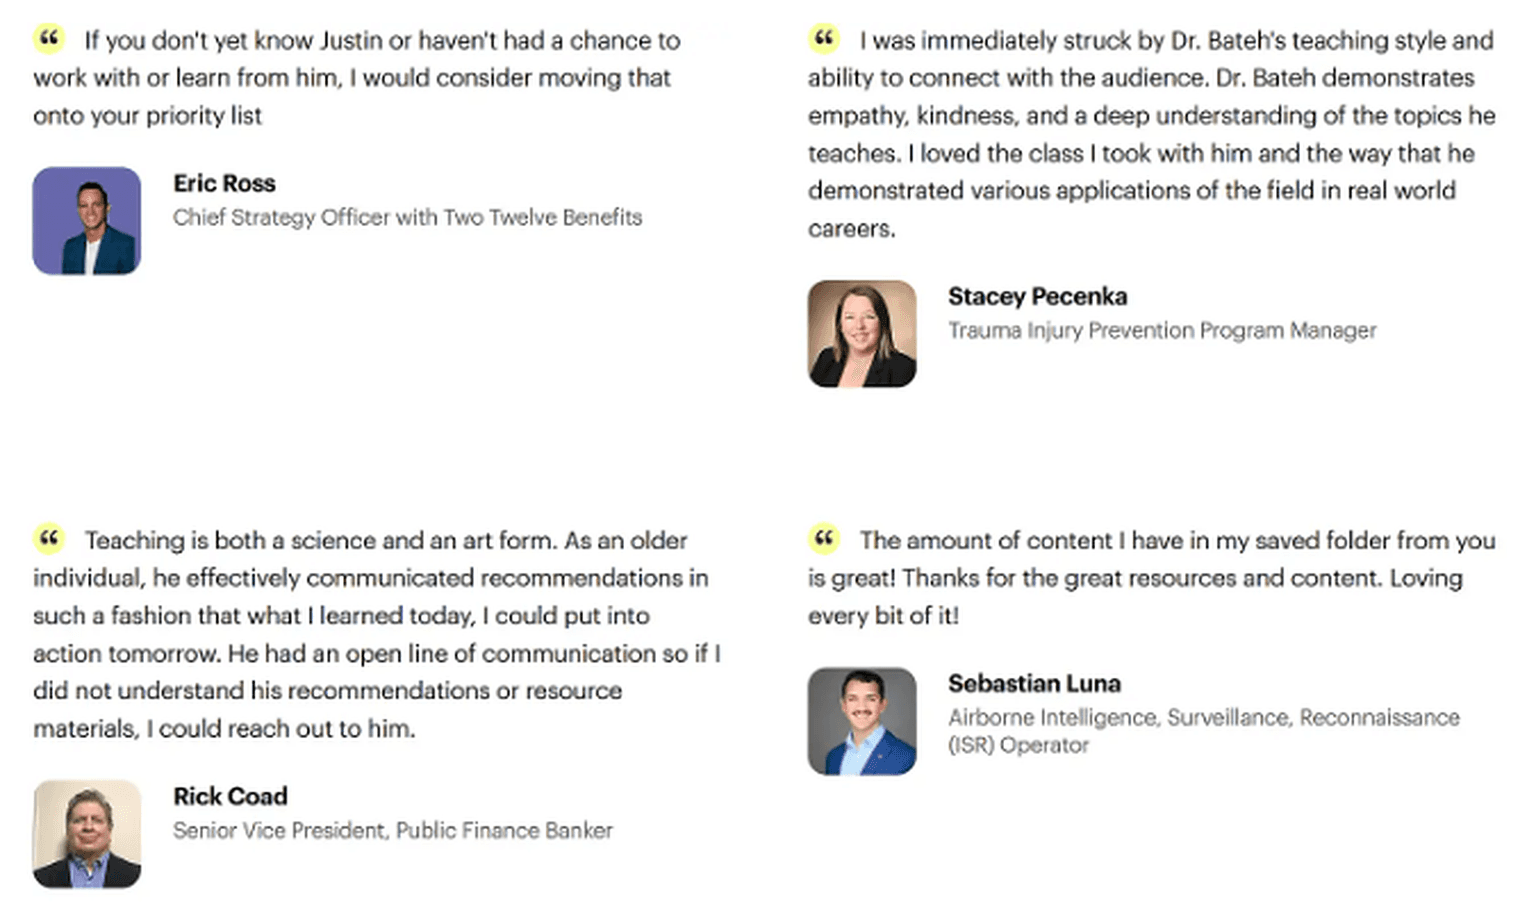Open Stacey Pecenka's profile picture

[x=862, y=334]
